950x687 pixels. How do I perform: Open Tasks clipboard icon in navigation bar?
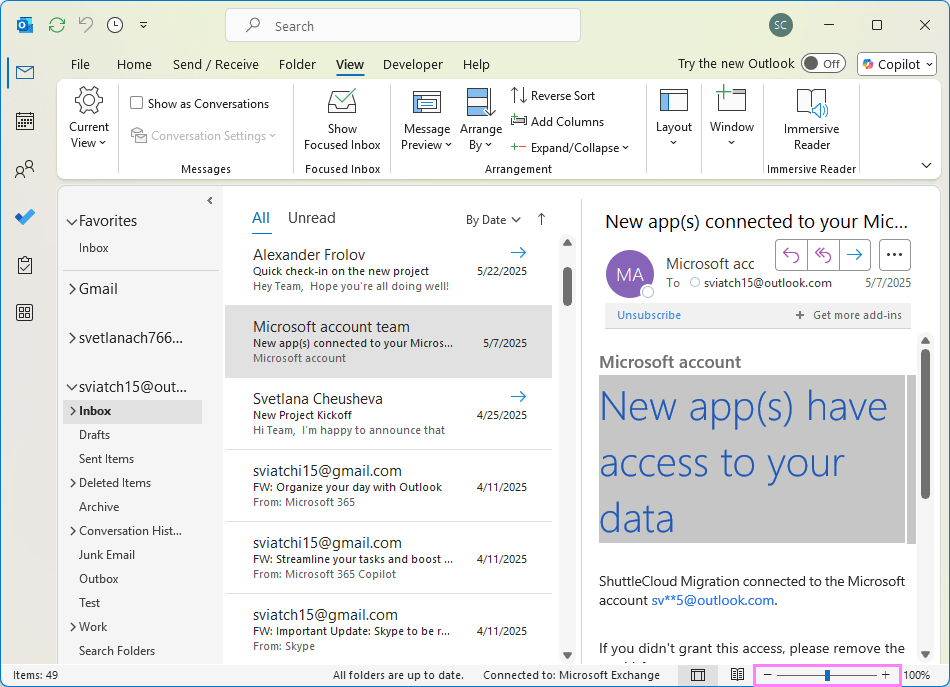click(x=25, y=265)
